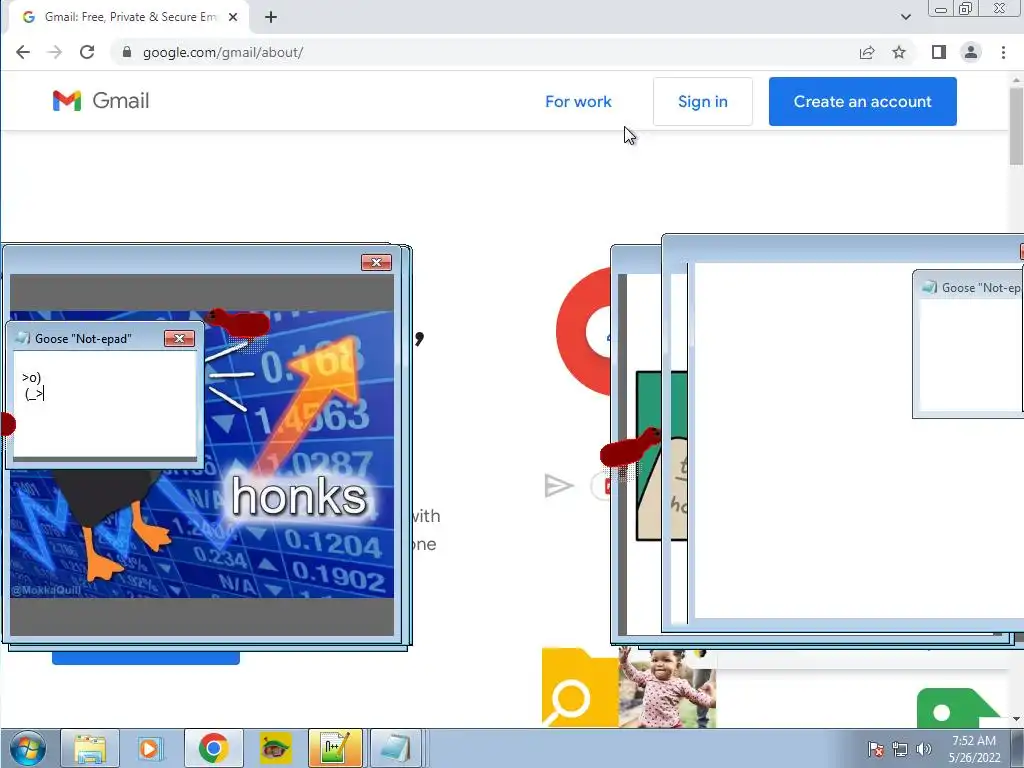Close the Goose Not-epad window
The height and width of the screenshot is (768, 1024).
[179, 338]
